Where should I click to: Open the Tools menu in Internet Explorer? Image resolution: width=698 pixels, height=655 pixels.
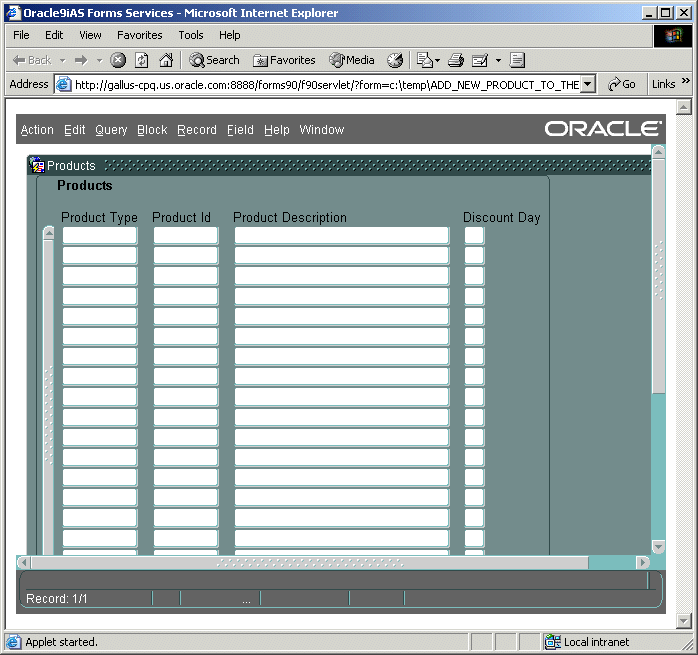190,35
